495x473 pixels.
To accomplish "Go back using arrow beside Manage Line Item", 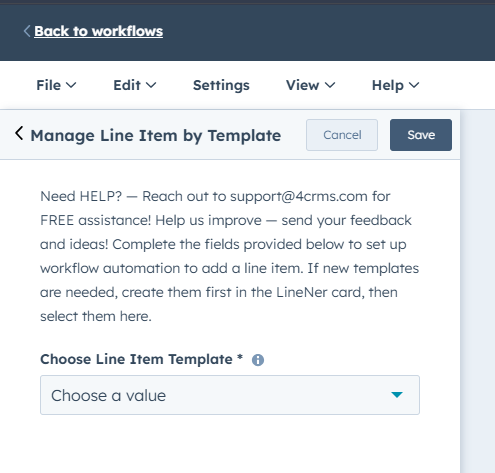I will [x=19, y=134].
